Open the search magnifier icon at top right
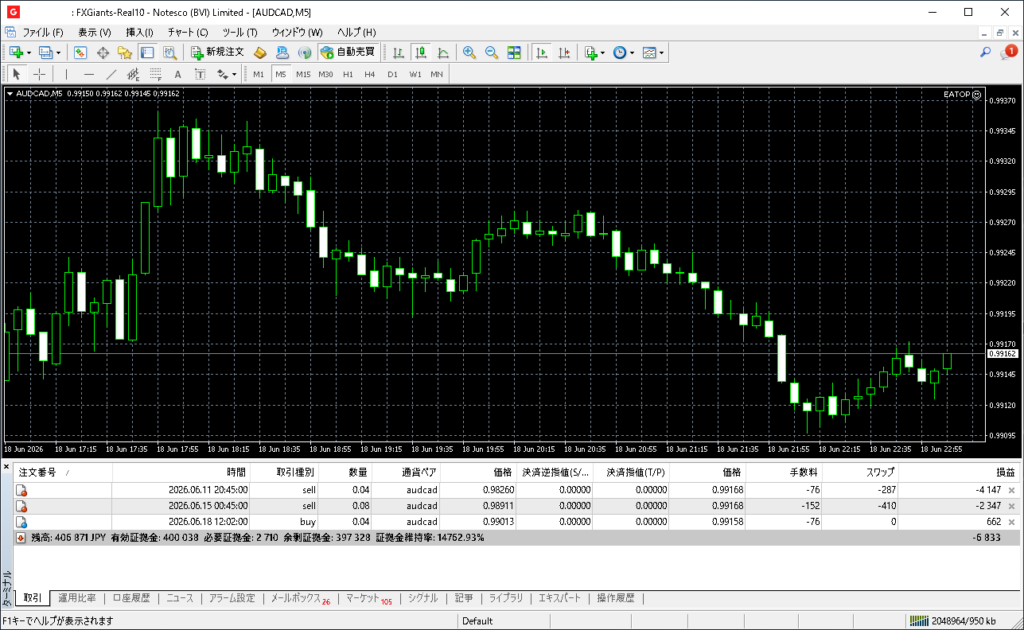The width and height of the screenshot is (1024, 630). [x=985, y=52]
